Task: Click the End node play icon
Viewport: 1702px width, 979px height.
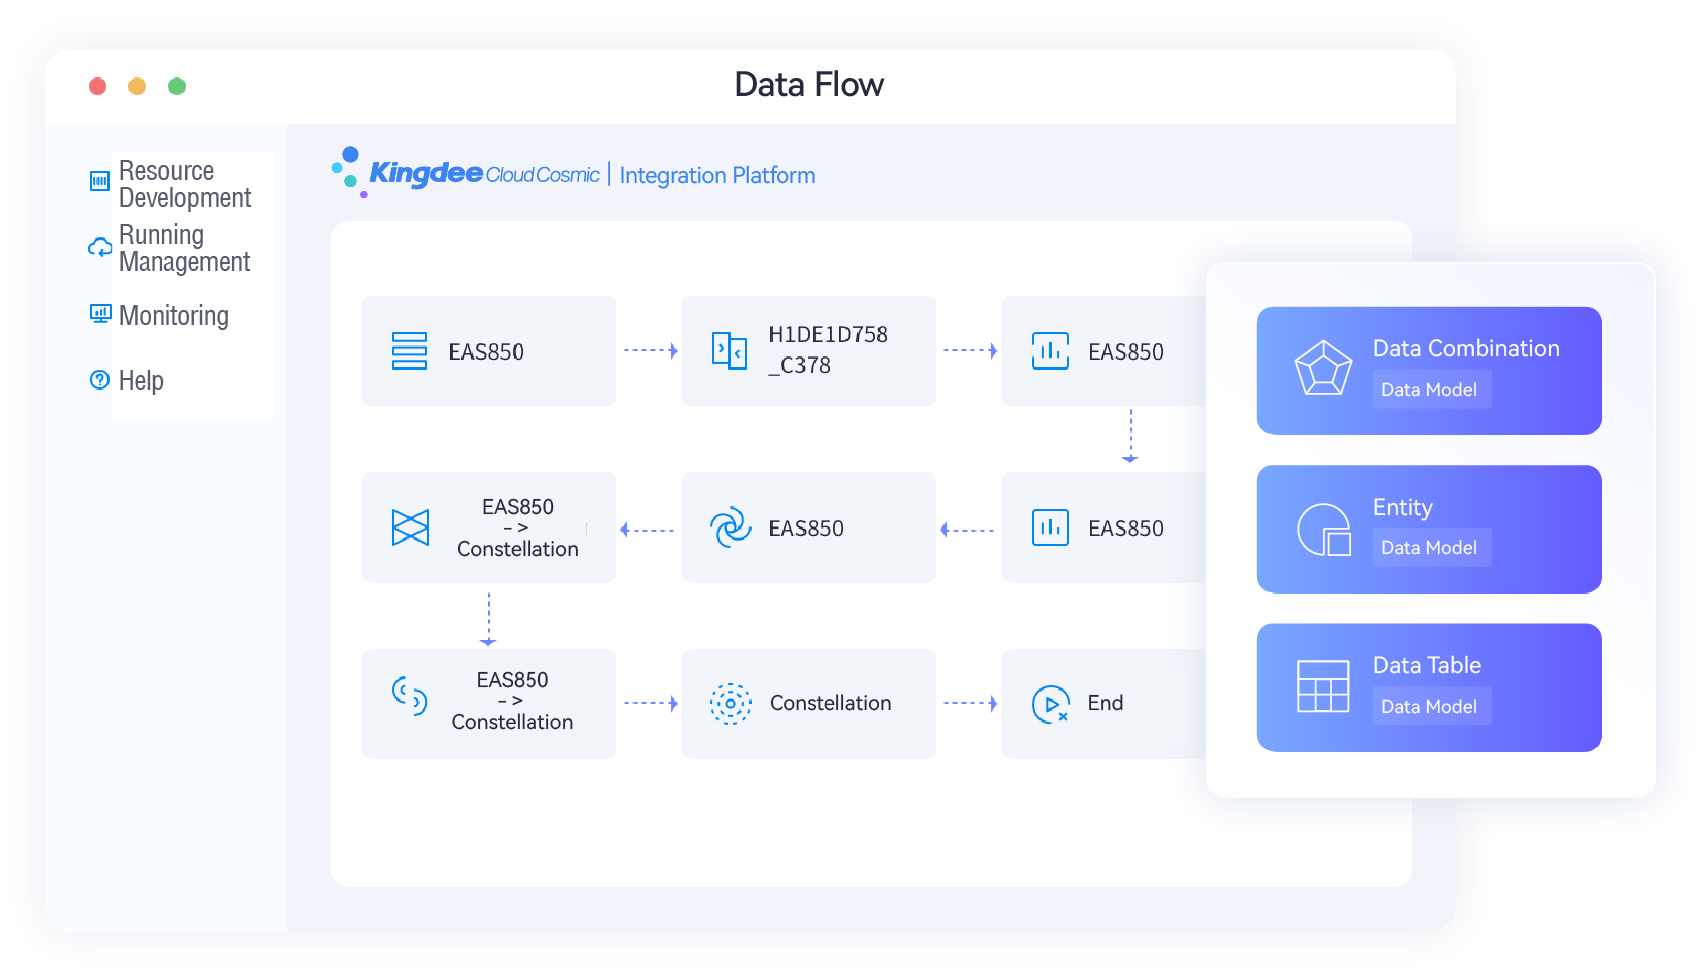Action: point(1050,704)
